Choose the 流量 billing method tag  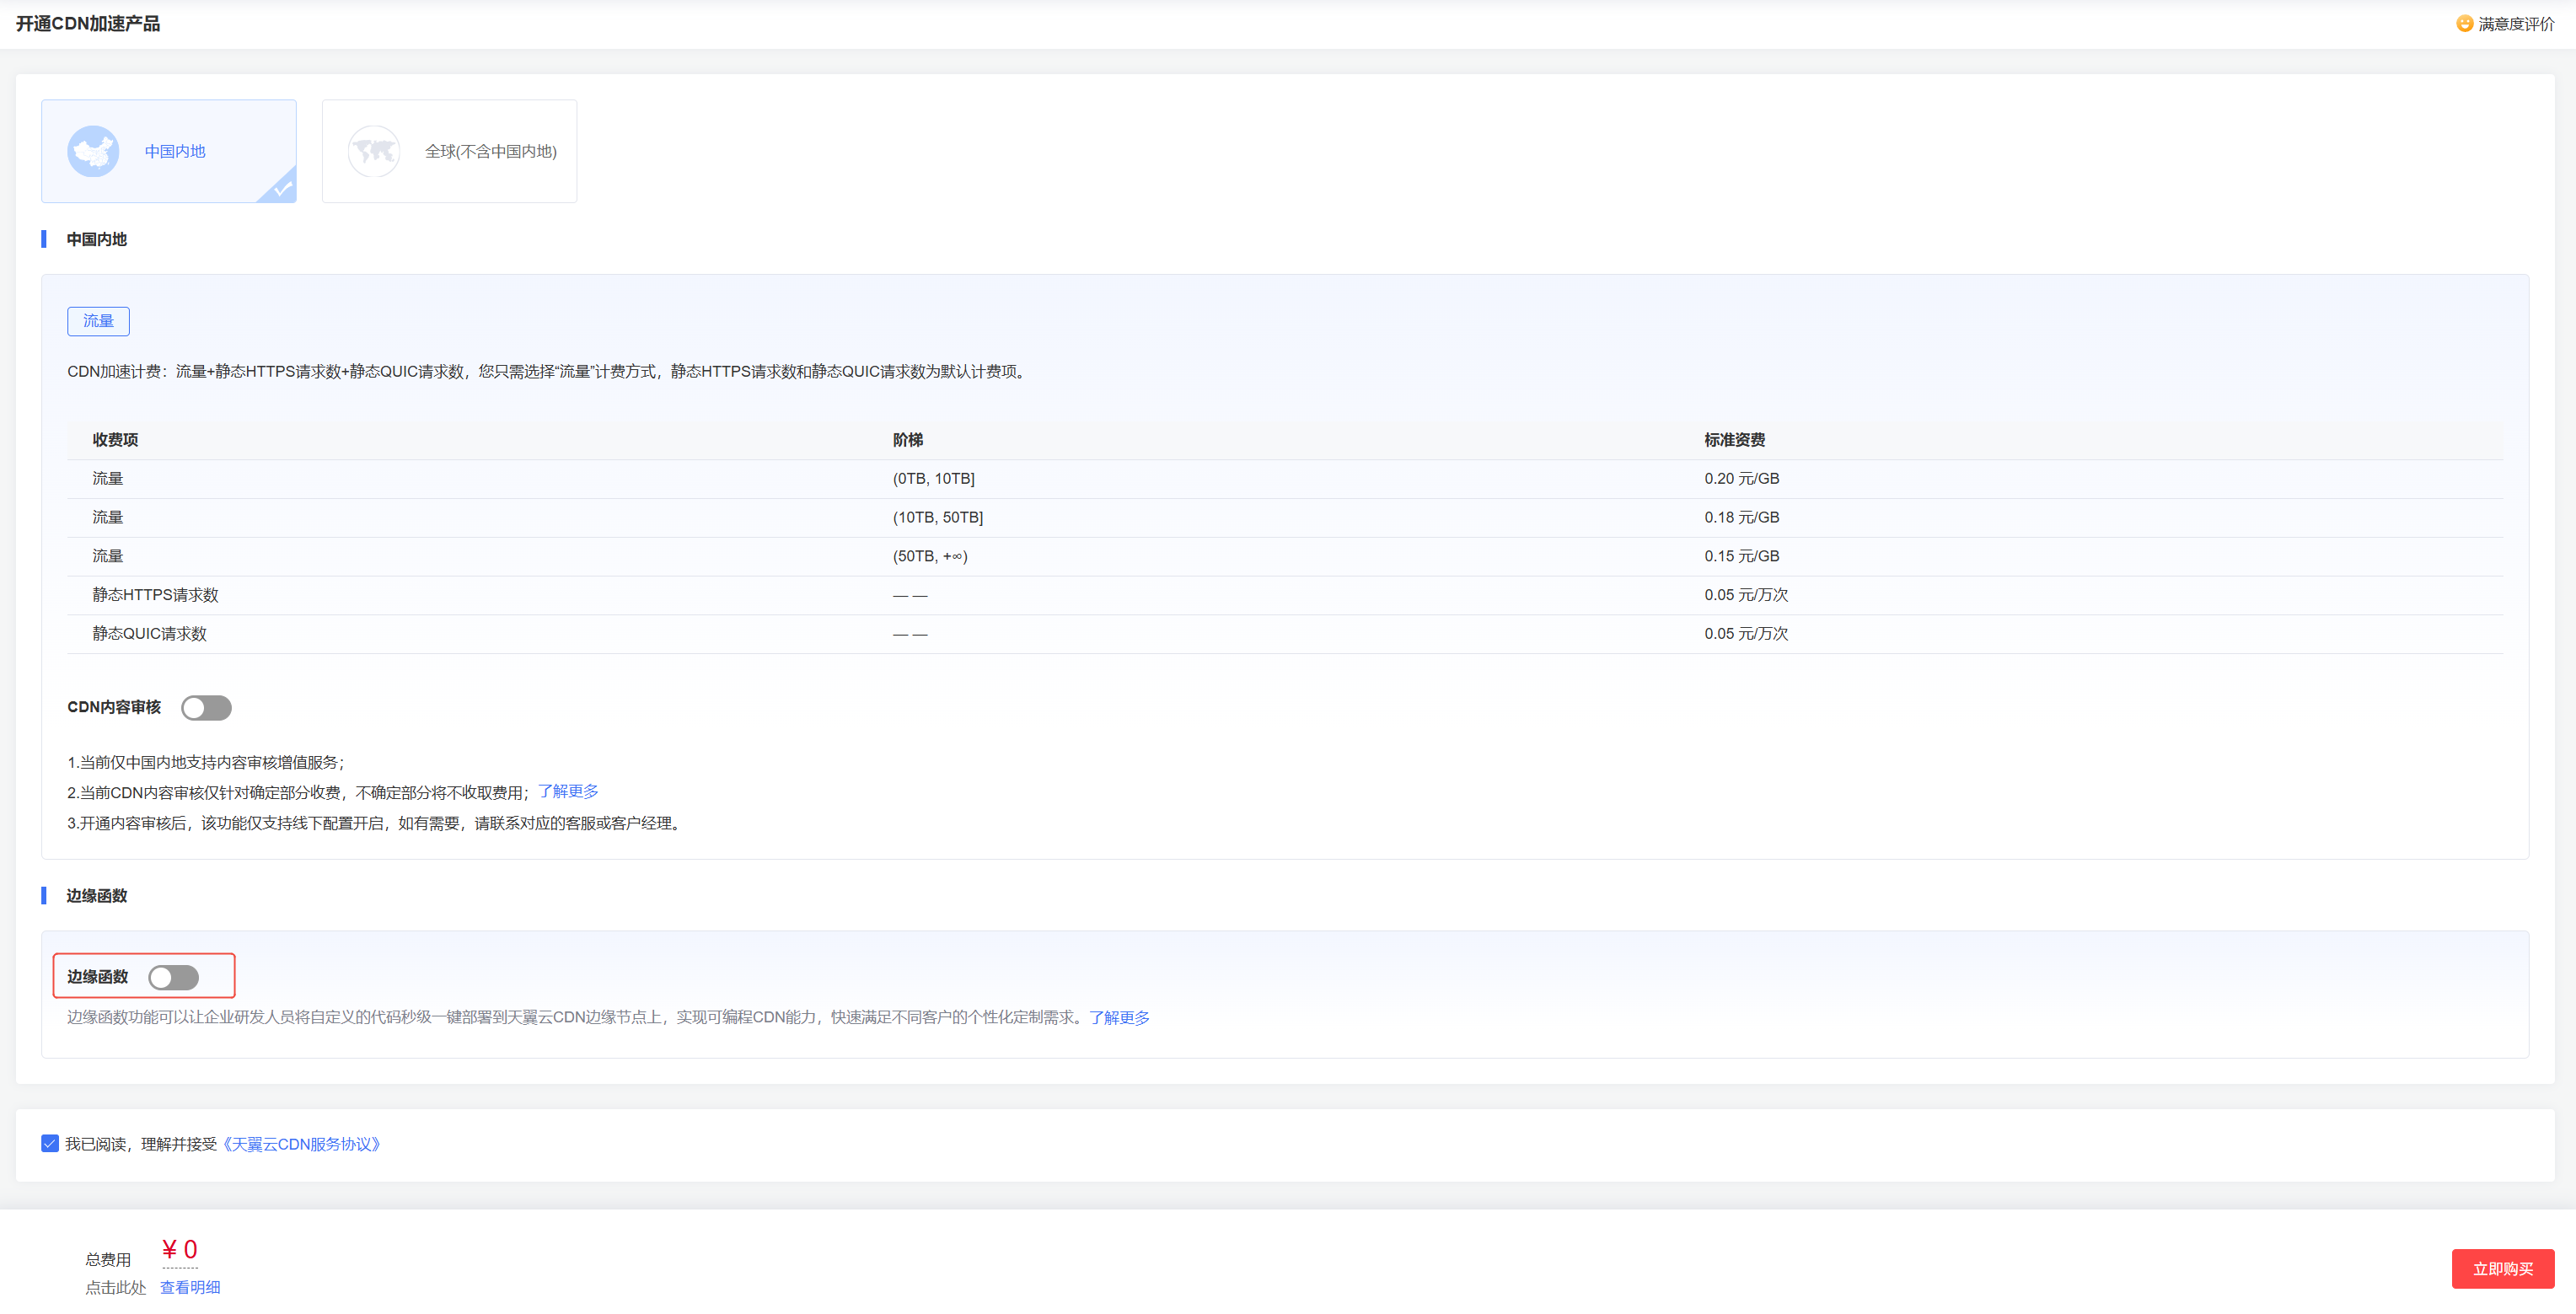point(98,321)
